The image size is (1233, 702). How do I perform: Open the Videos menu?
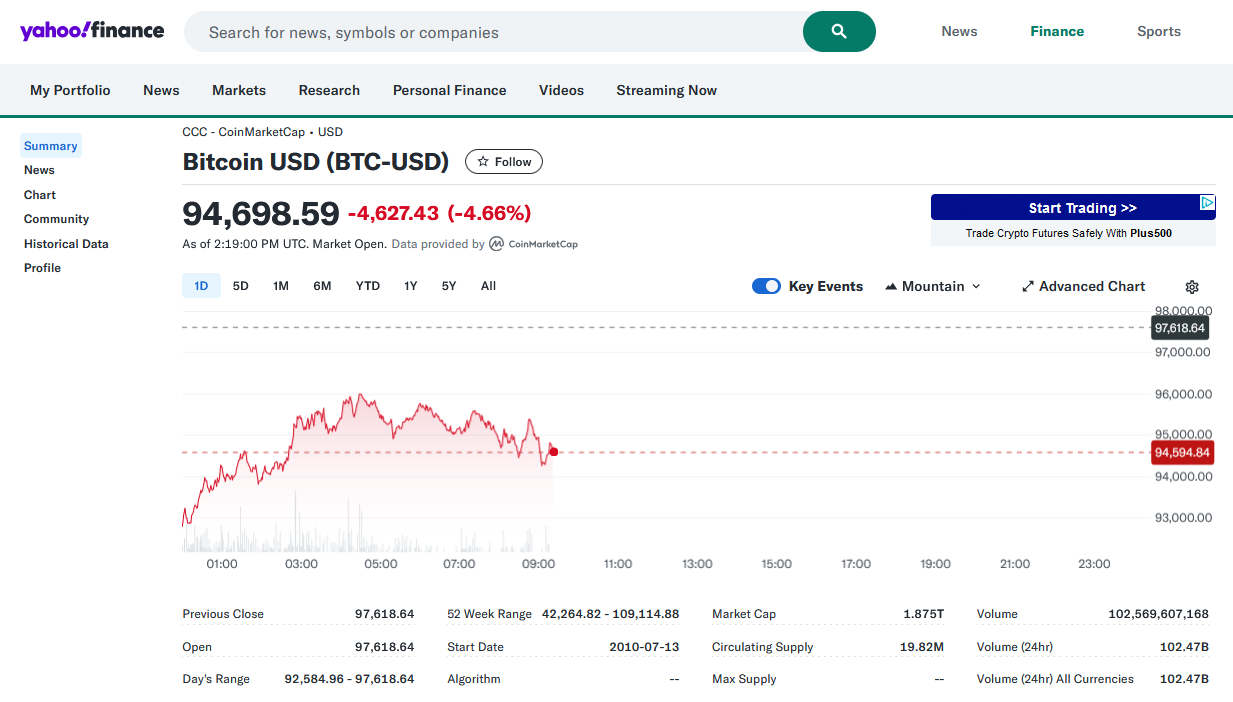(x=561, y=90)
